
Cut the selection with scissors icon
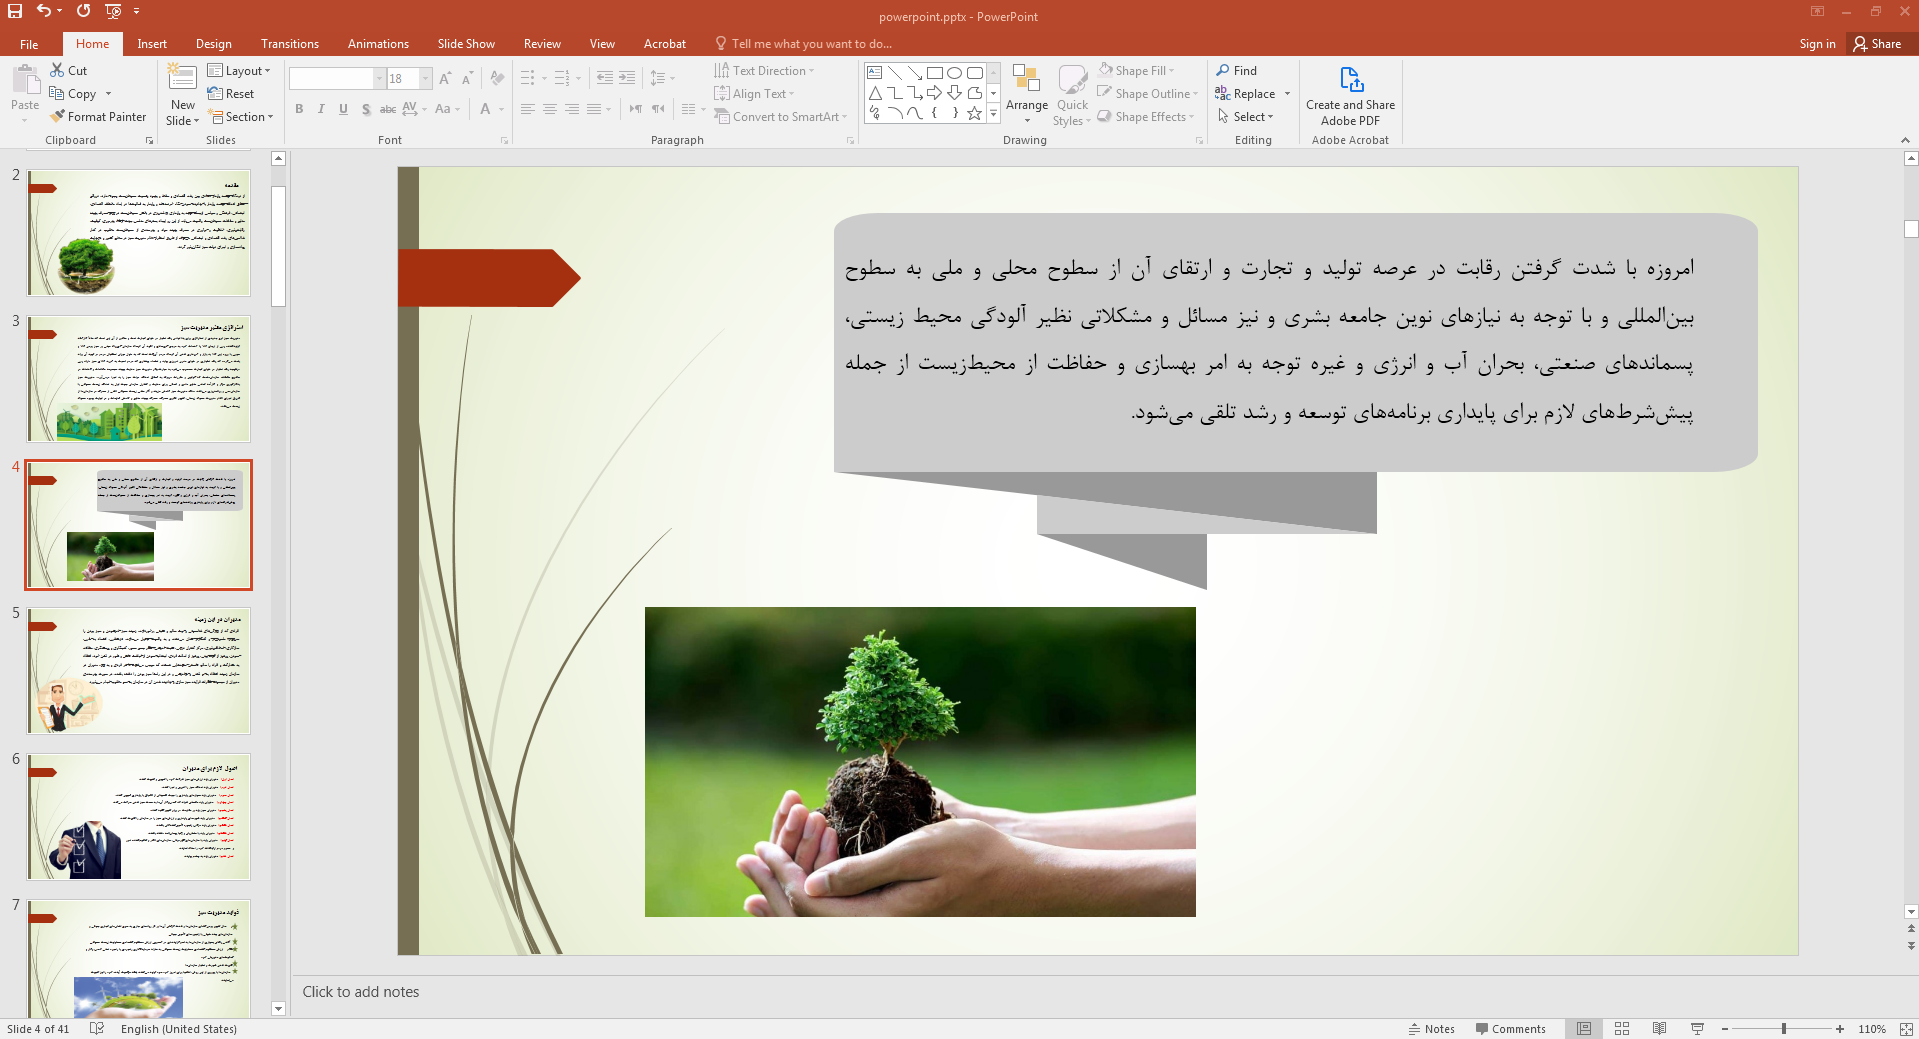(57, 70)
